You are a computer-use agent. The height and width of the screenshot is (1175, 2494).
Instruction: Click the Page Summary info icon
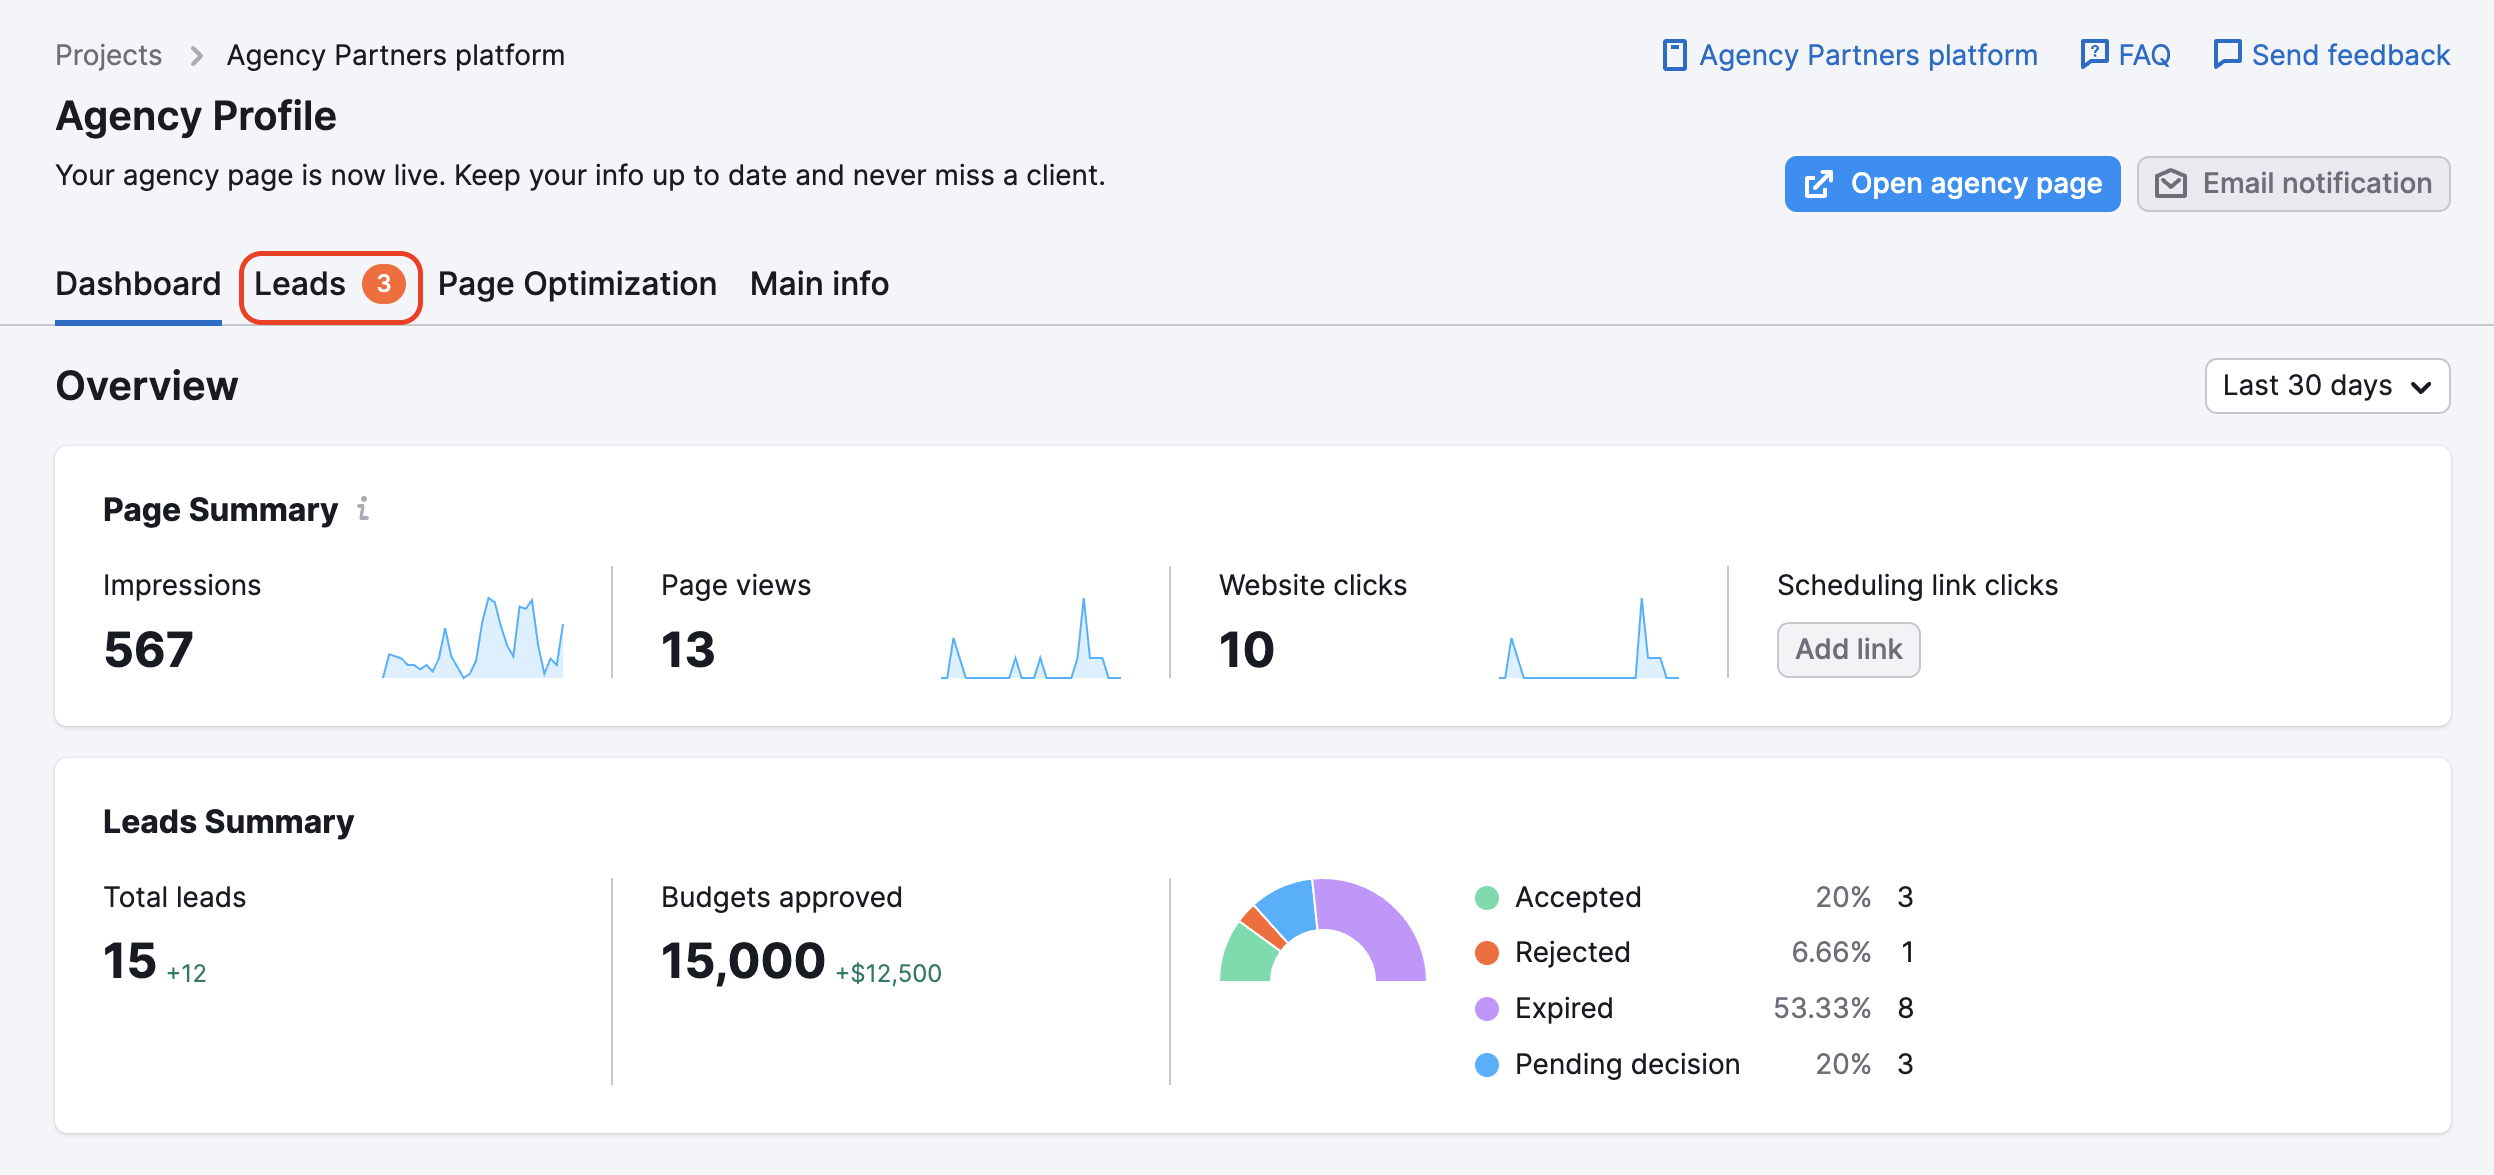pos(363,509)
